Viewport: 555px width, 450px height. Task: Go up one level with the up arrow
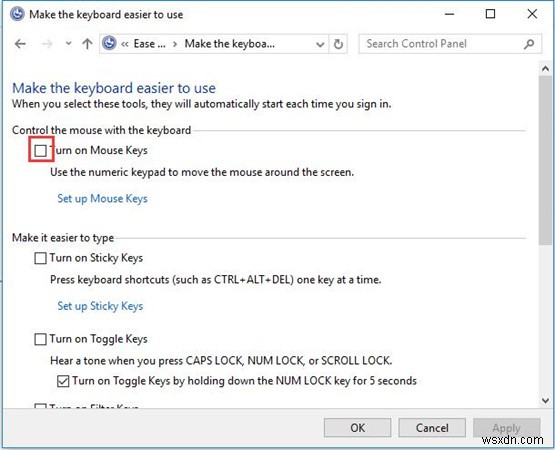coord(87,44)
